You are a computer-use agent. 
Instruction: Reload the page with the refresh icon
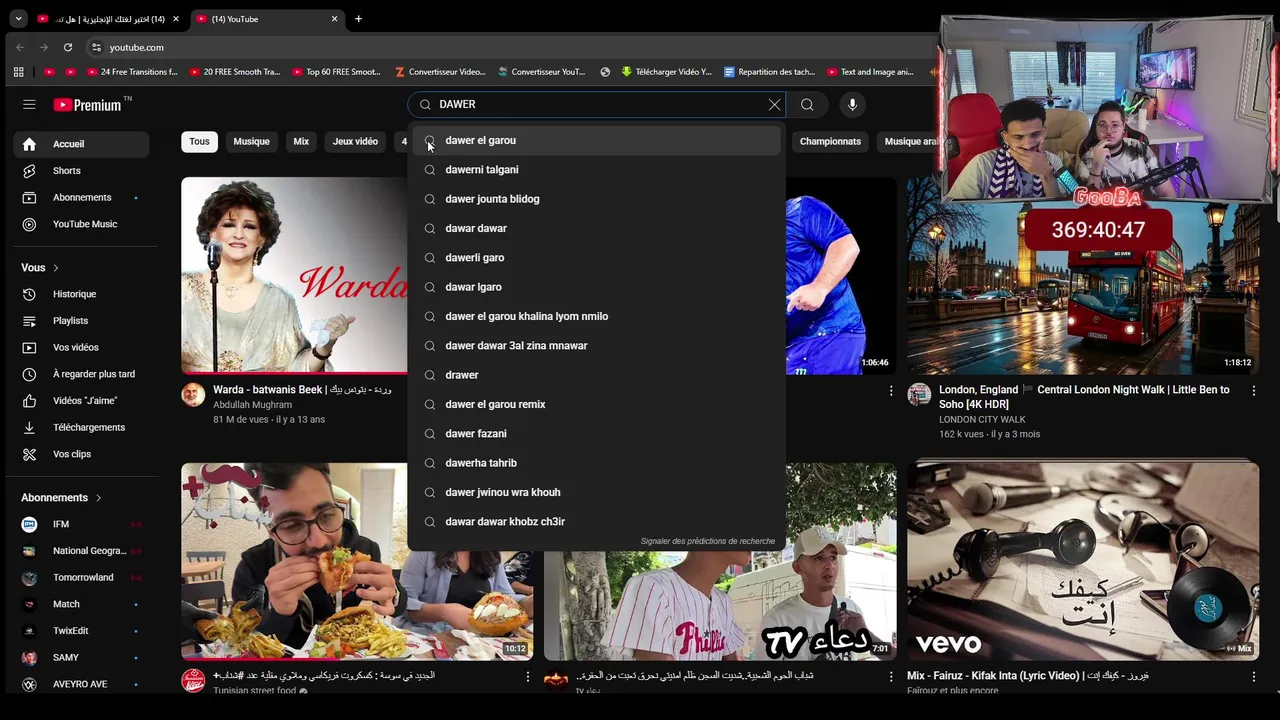tap(68, 47)
